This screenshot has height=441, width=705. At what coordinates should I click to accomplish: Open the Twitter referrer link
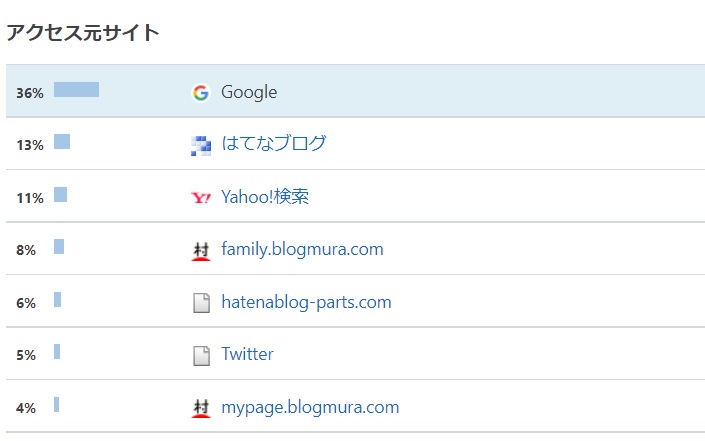pyautogui.click(x=247, y=354)
